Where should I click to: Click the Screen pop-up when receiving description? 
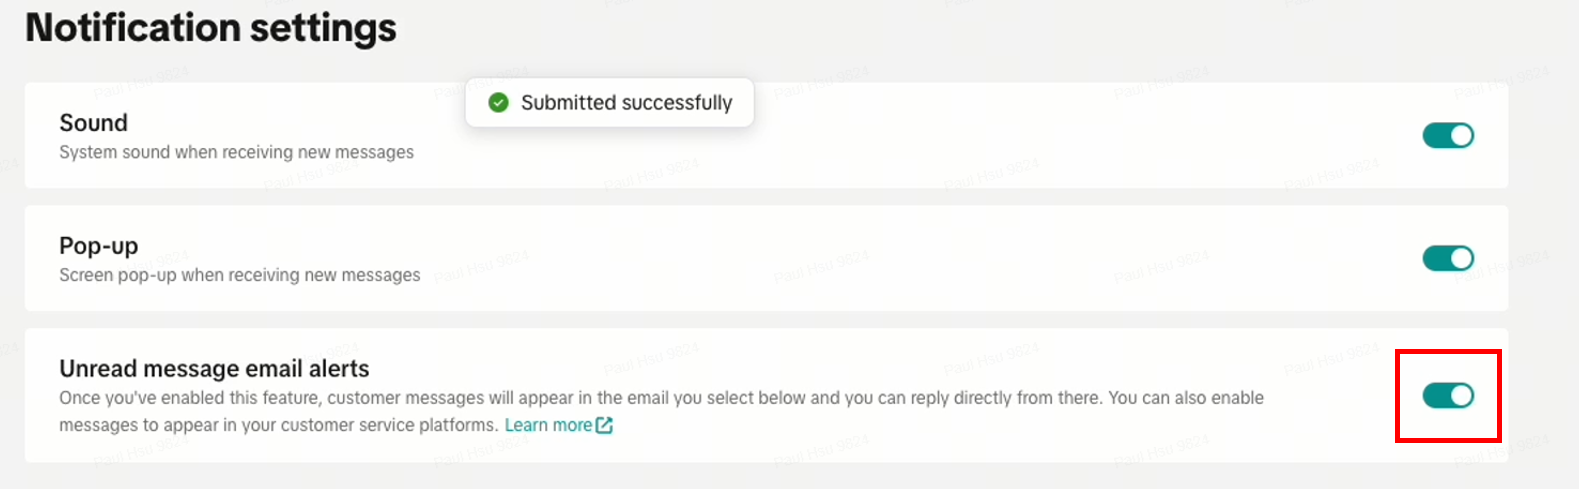(x=240, y=275)
